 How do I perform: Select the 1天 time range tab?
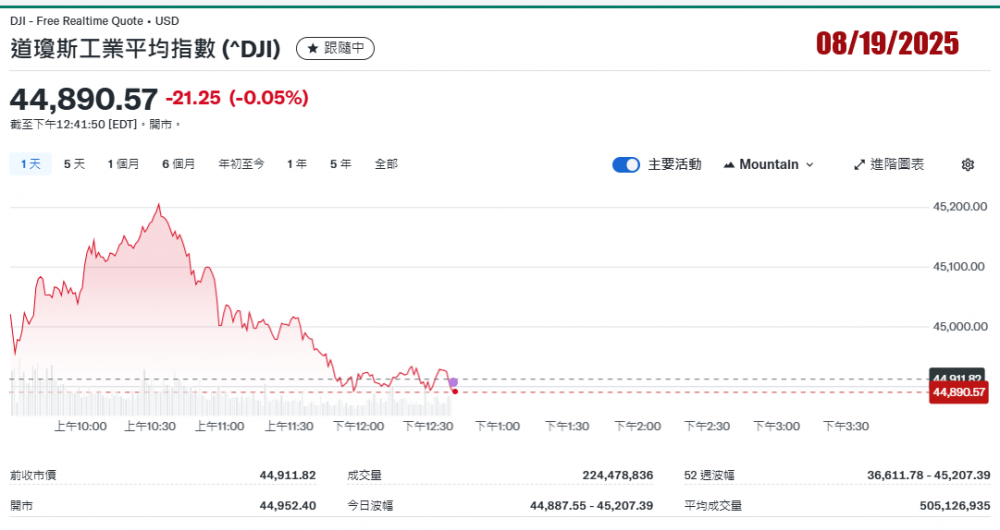pyautogui.click(x=30, y=164)
